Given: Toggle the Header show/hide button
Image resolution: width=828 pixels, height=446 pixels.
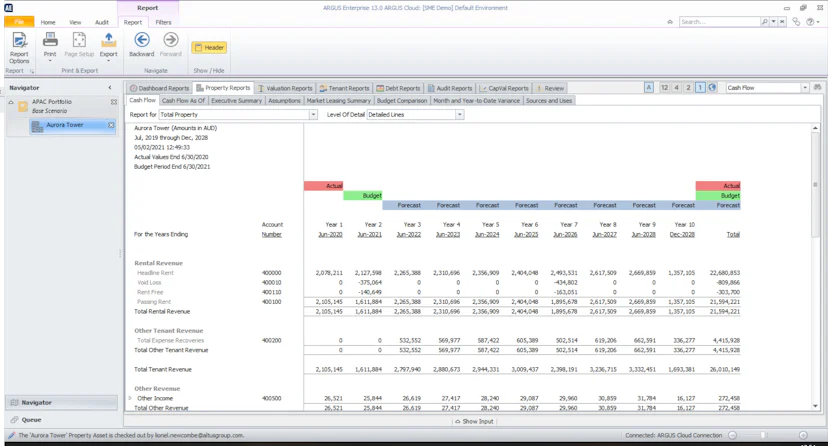Looking at the screenshot, I should pyautogui.click(x=209, y=48).
